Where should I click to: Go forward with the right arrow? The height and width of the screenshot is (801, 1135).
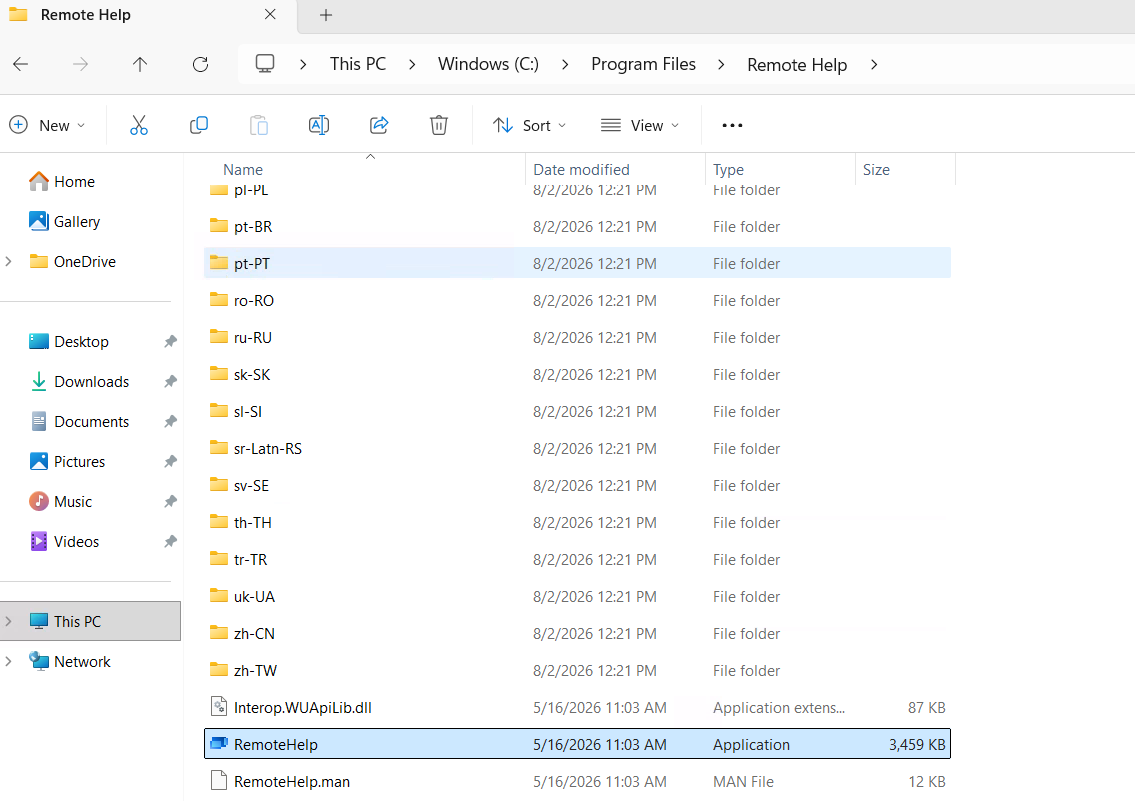click(80, 64)
